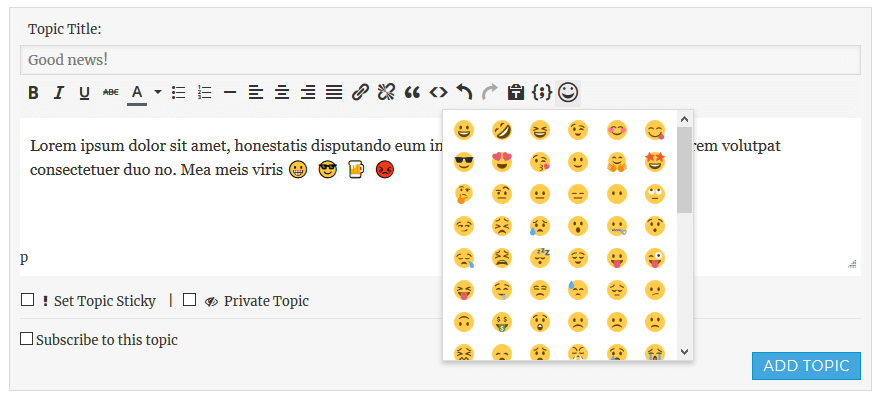This screenshot has width=881, height=401.
Task: Insert a bulleted list
Action: tap(179, 93)
